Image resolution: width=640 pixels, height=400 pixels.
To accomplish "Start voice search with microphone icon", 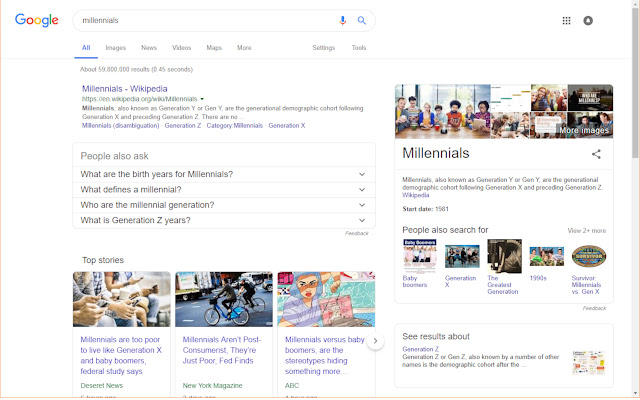I will [342, 20].
